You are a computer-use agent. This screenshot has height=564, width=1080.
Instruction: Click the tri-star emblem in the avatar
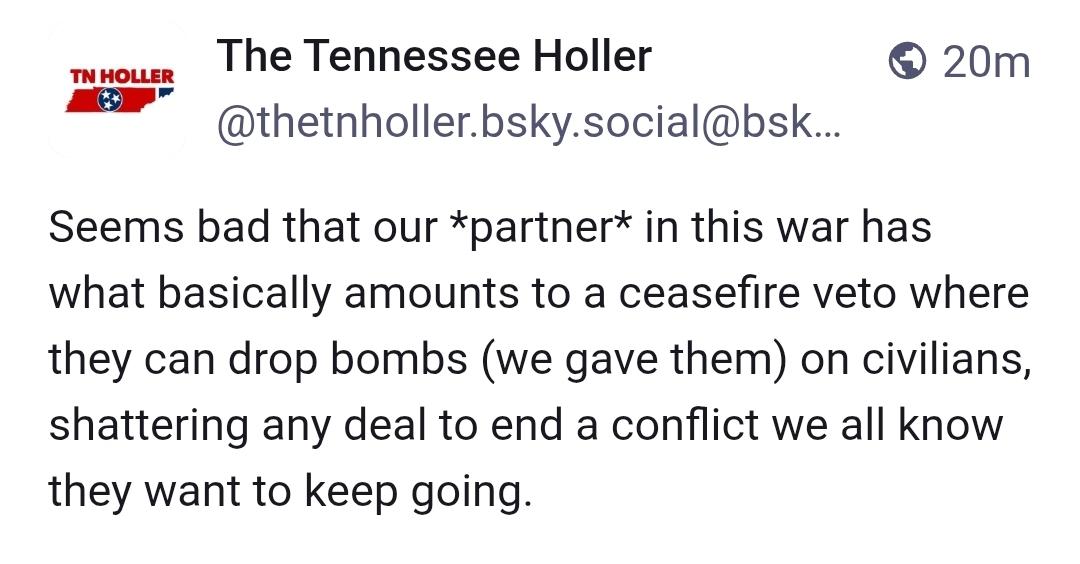106,100
